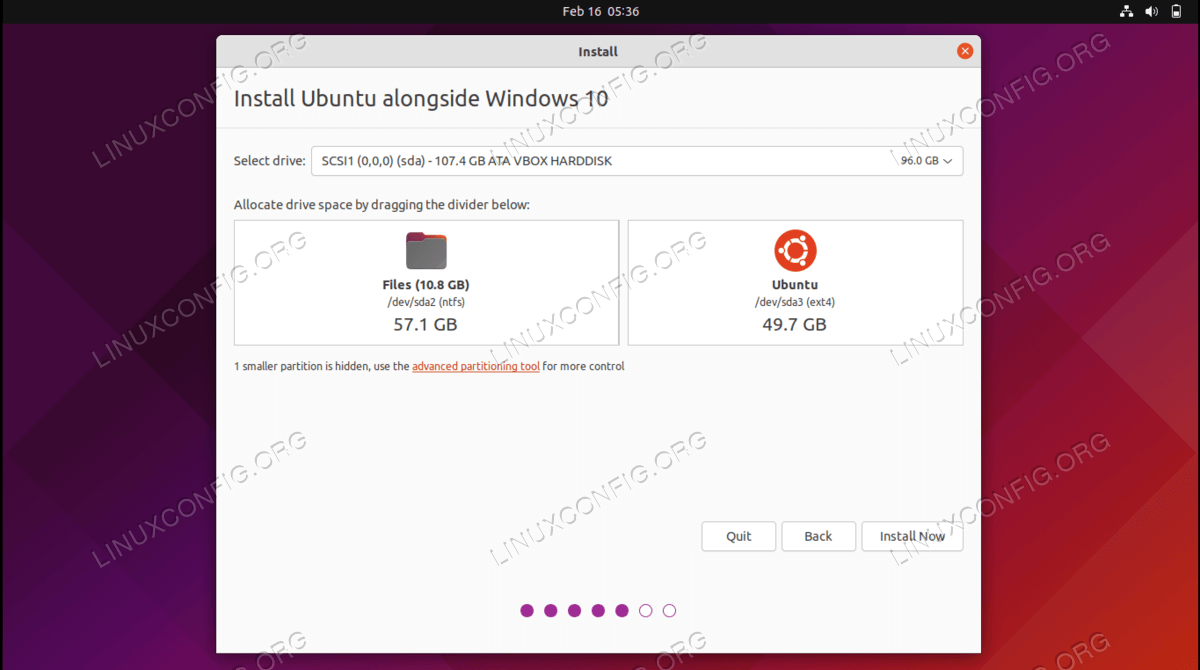Select the Ubuntu 49.7 GB partition box

tap(795, 283)
